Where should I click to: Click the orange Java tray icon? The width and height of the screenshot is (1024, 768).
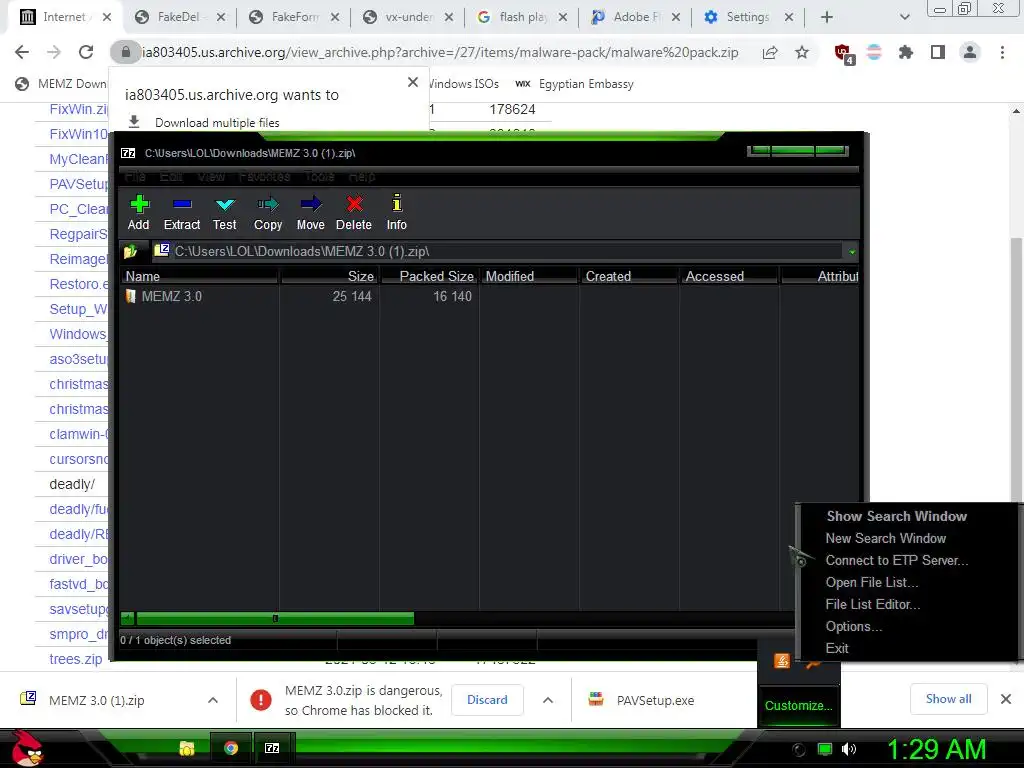click(782, 661)
